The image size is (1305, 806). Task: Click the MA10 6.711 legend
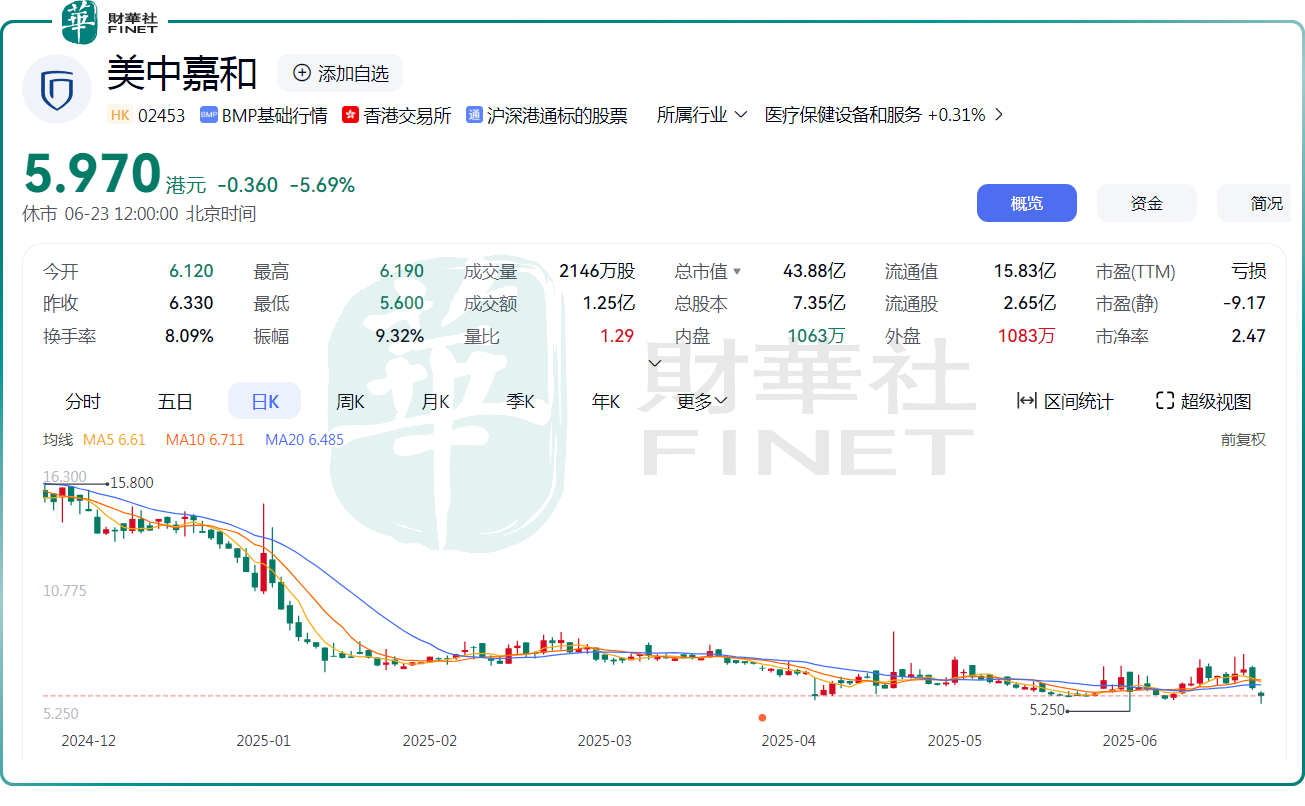(x=205, y=439)
